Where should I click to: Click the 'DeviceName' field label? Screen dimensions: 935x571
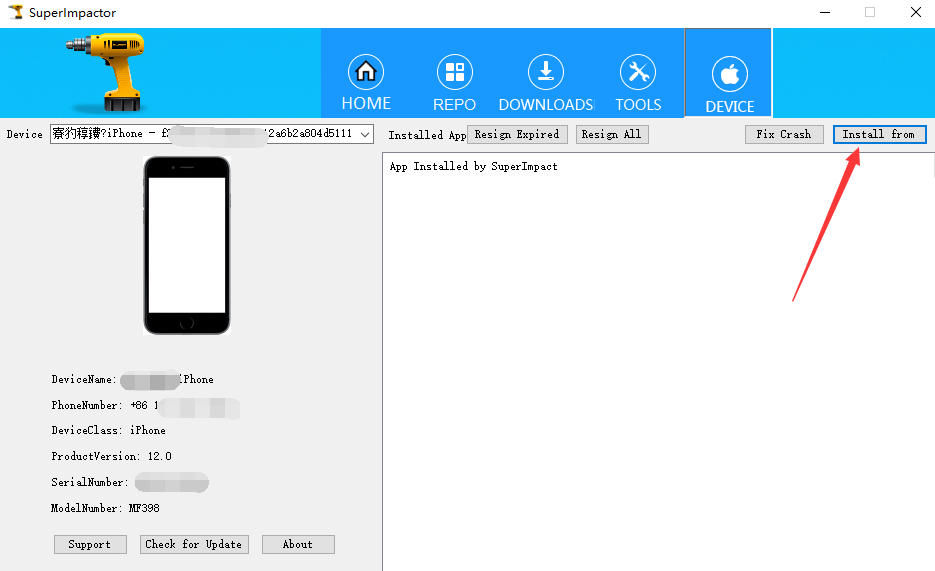[83, 380]
